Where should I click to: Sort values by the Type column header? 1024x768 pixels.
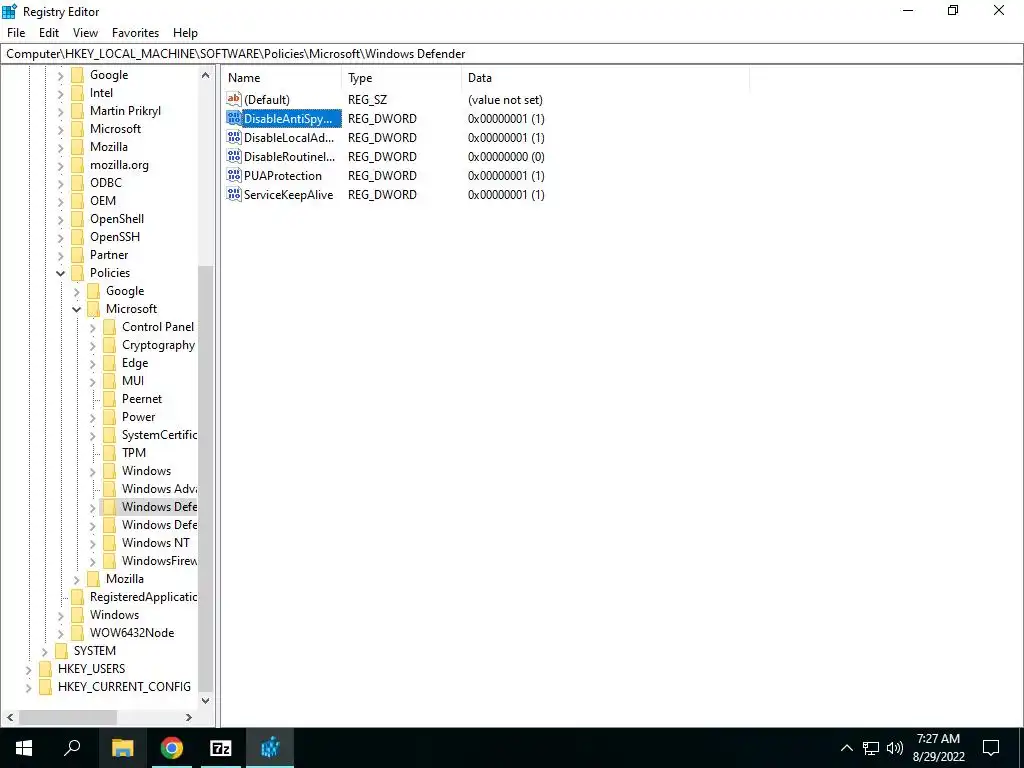[x=402, y=78]
